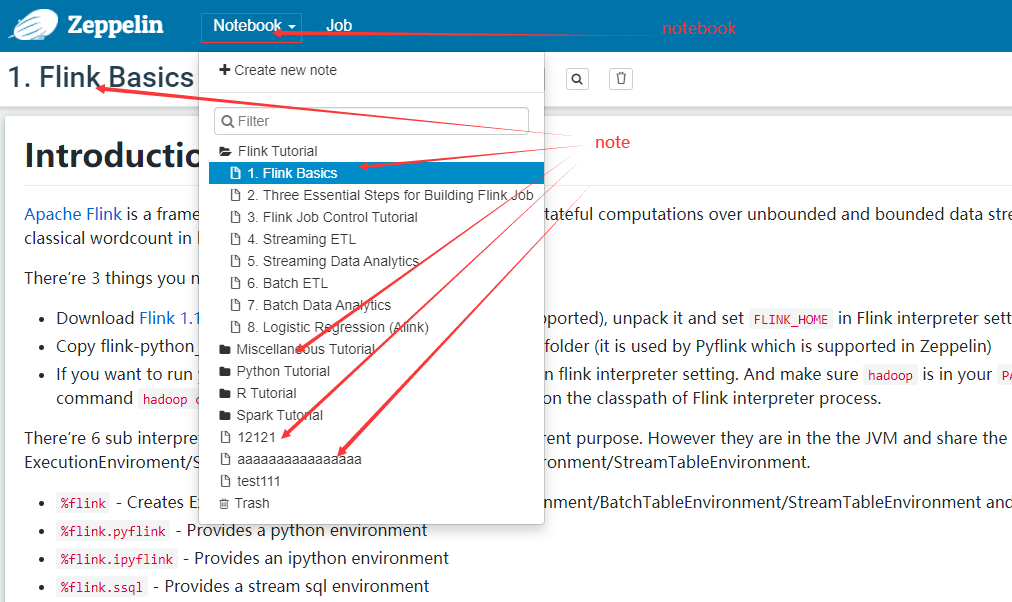Choose Create new note from the menu
1012x602 pixels.
click(278, 70)
